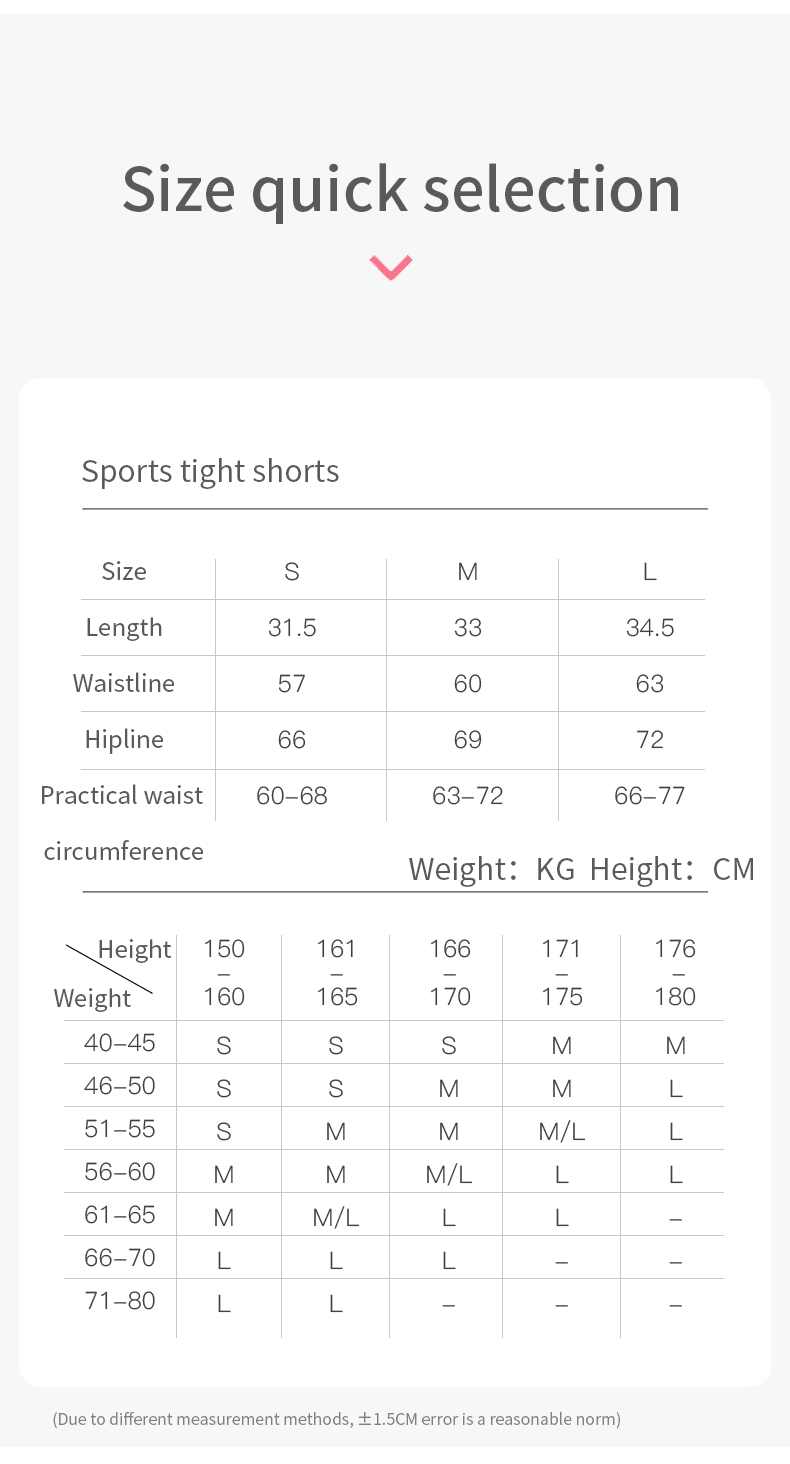Select the 40–45 weight row label

(120, 1043)
